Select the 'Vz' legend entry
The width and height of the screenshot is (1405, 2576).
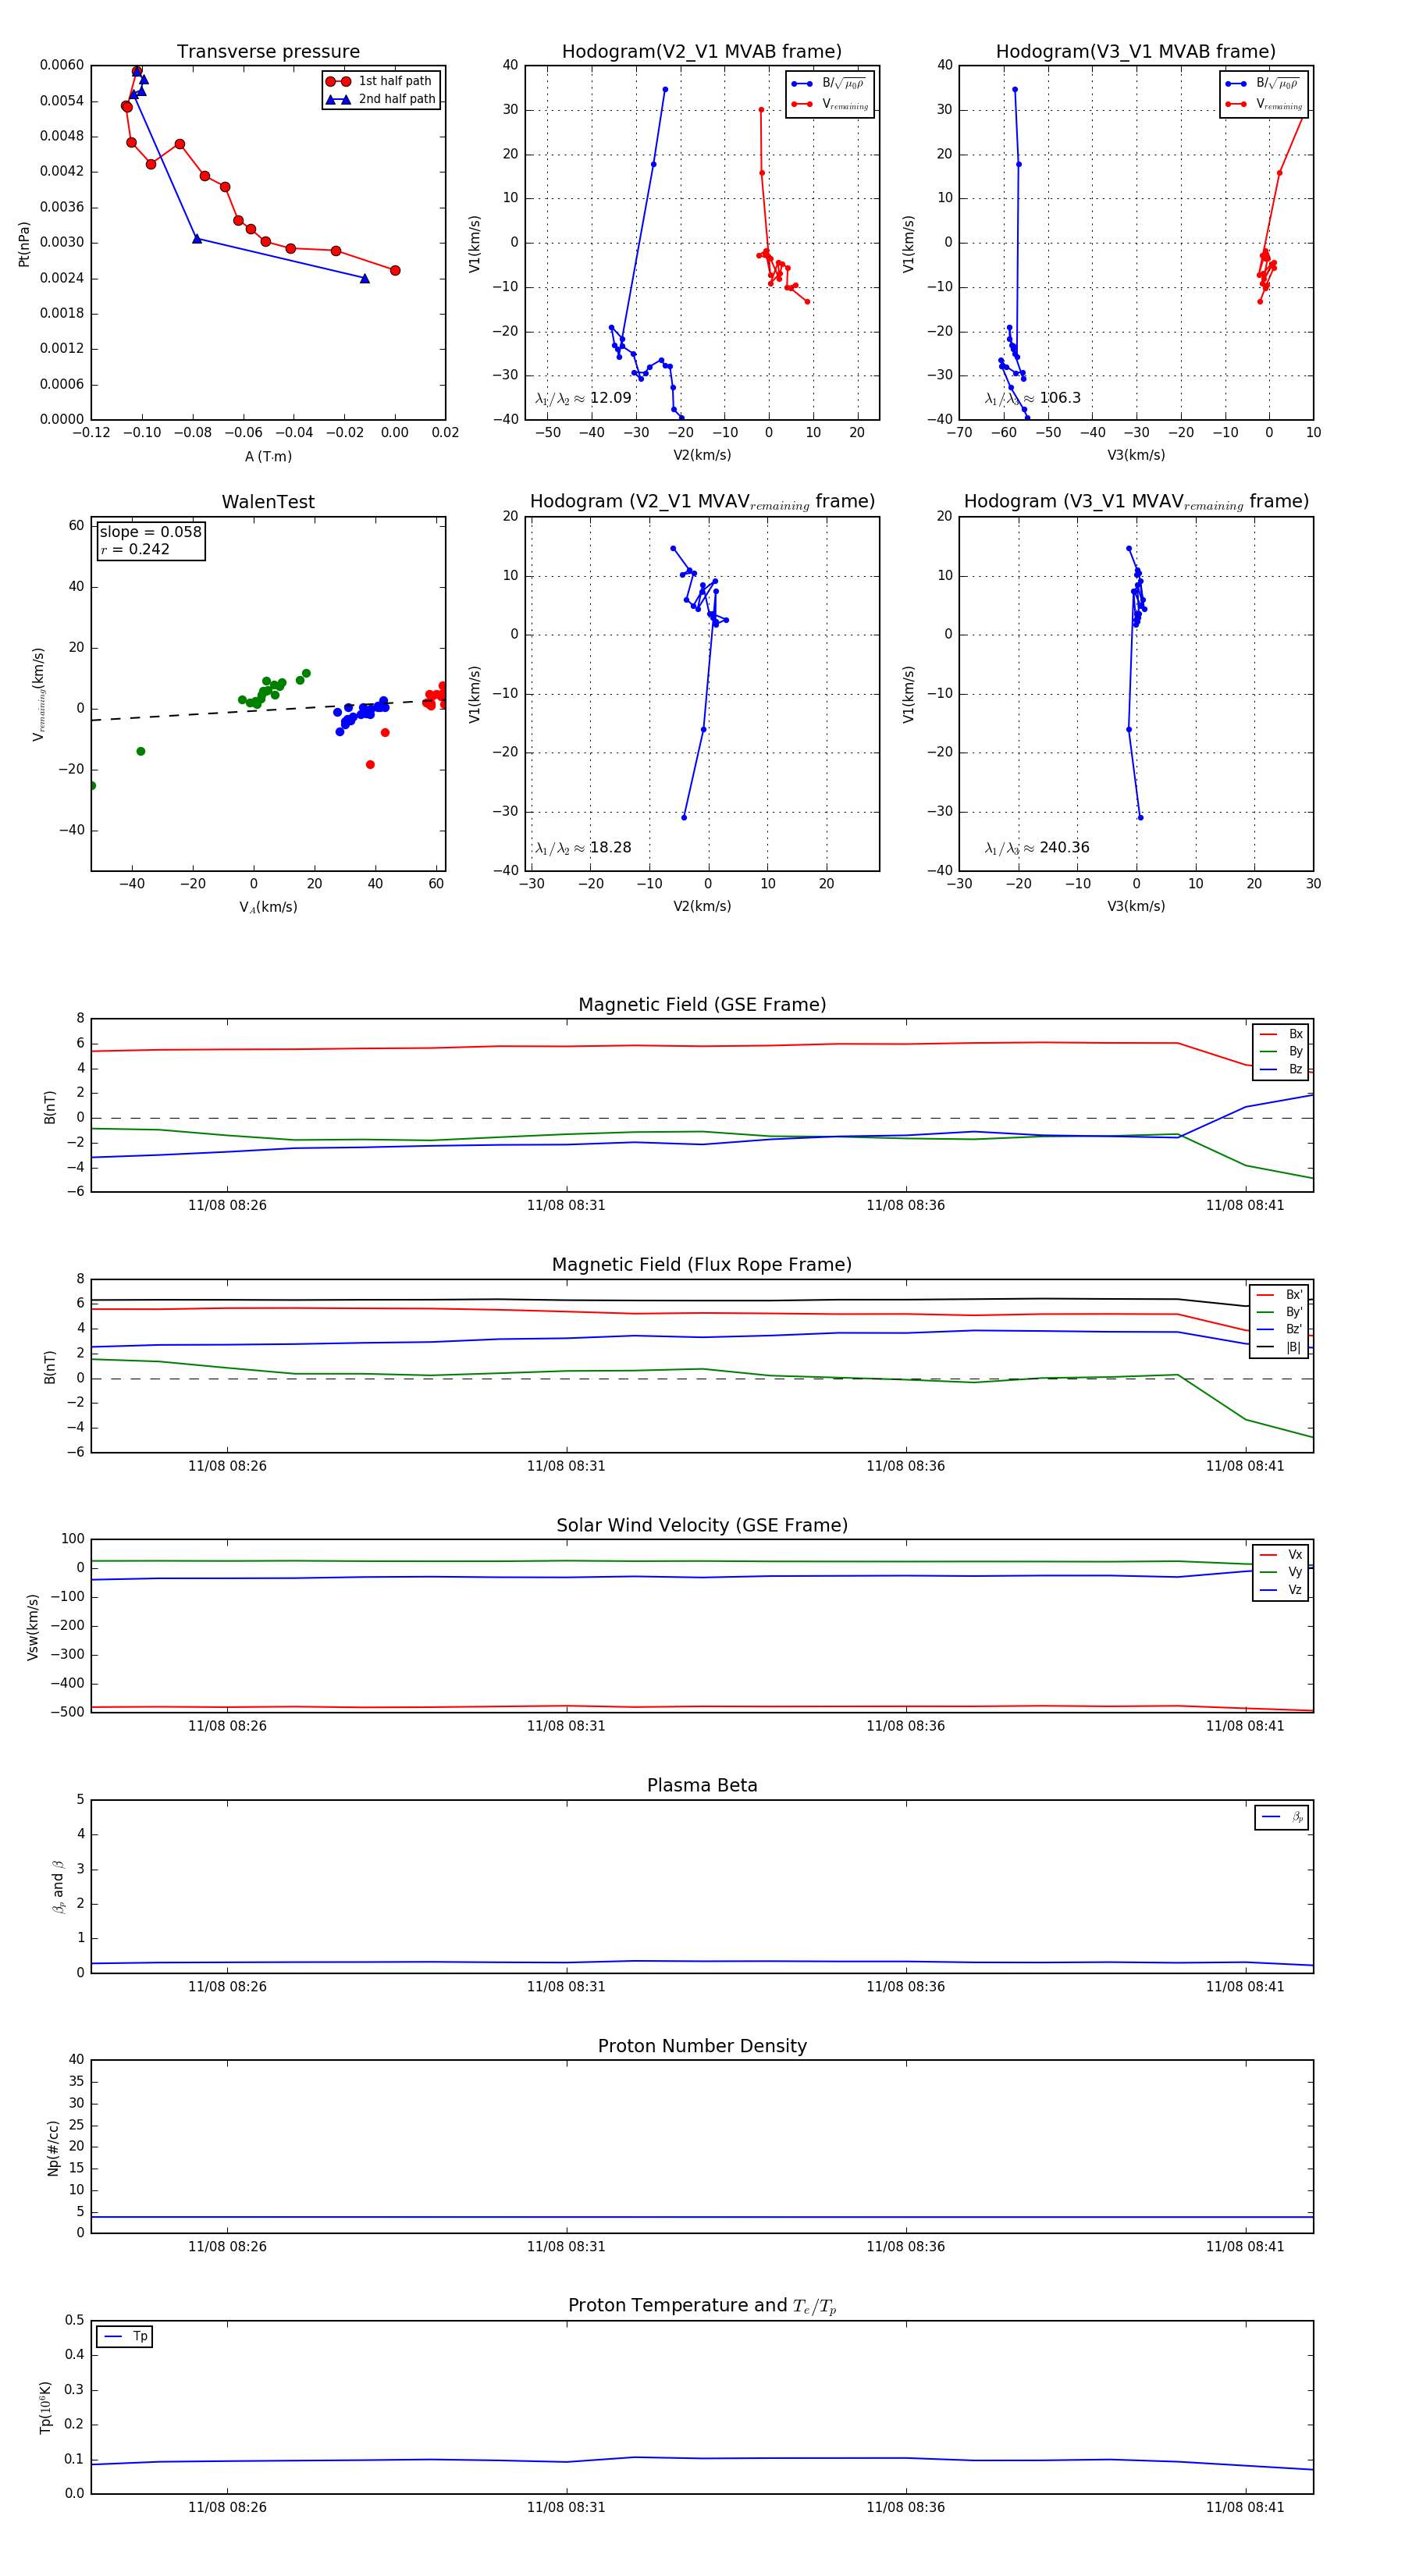1281,1590
